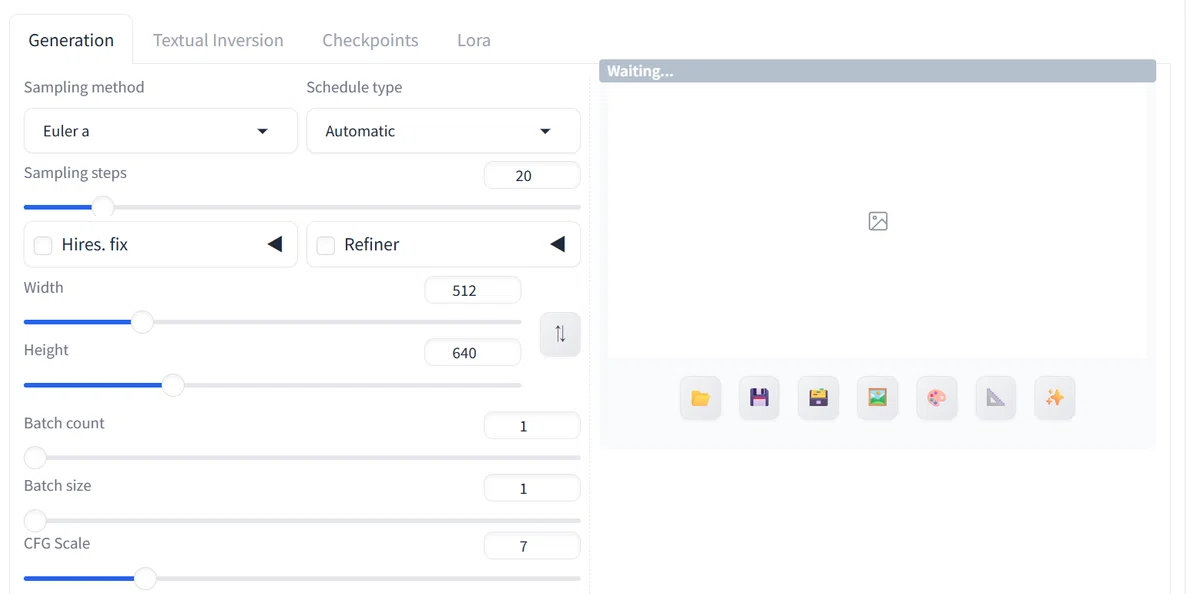Click the zip archive save icon
Image resolution: width=1200 pixels, height=594 pixels.
click(818, 398)
